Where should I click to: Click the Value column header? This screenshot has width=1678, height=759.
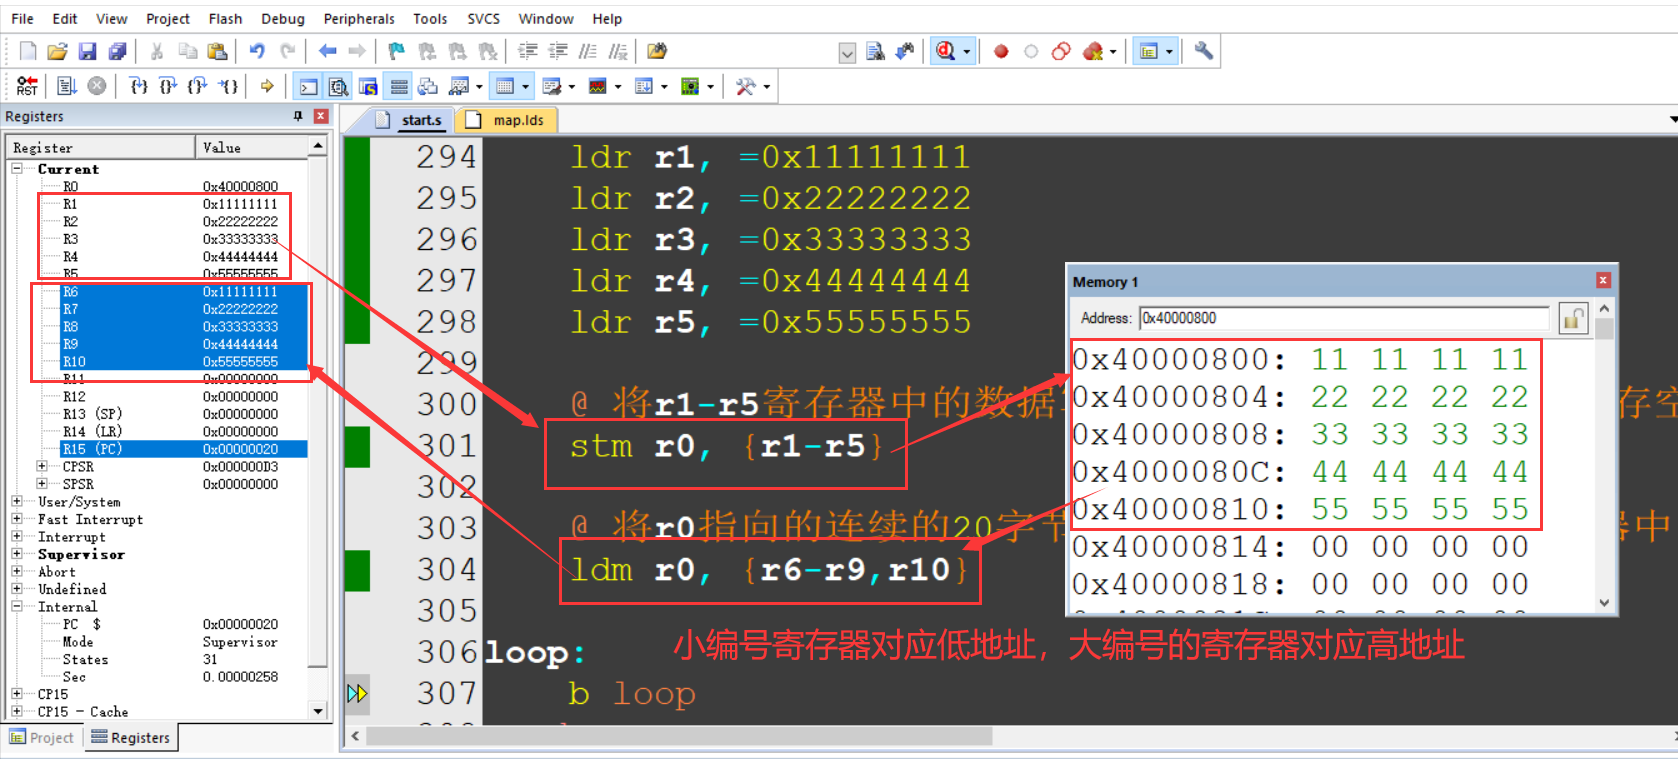[251, 147]
